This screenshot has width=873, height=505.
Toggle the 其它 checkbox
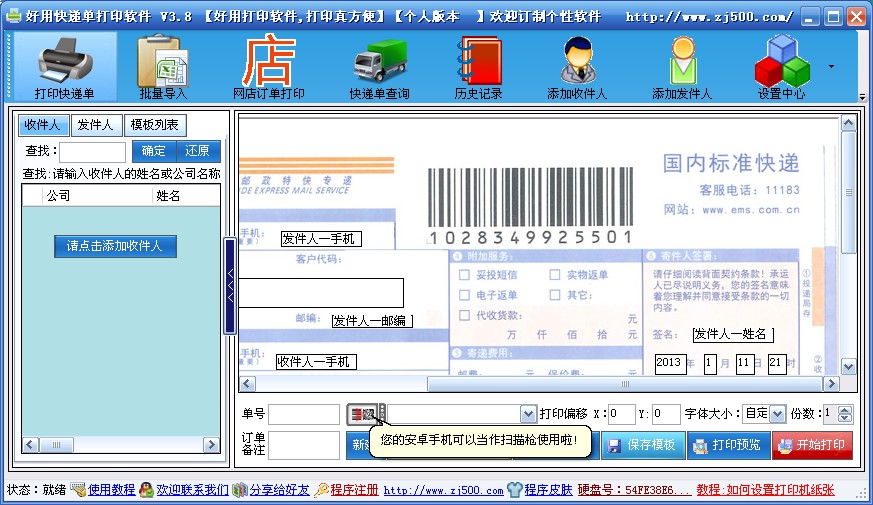[555, 295]
